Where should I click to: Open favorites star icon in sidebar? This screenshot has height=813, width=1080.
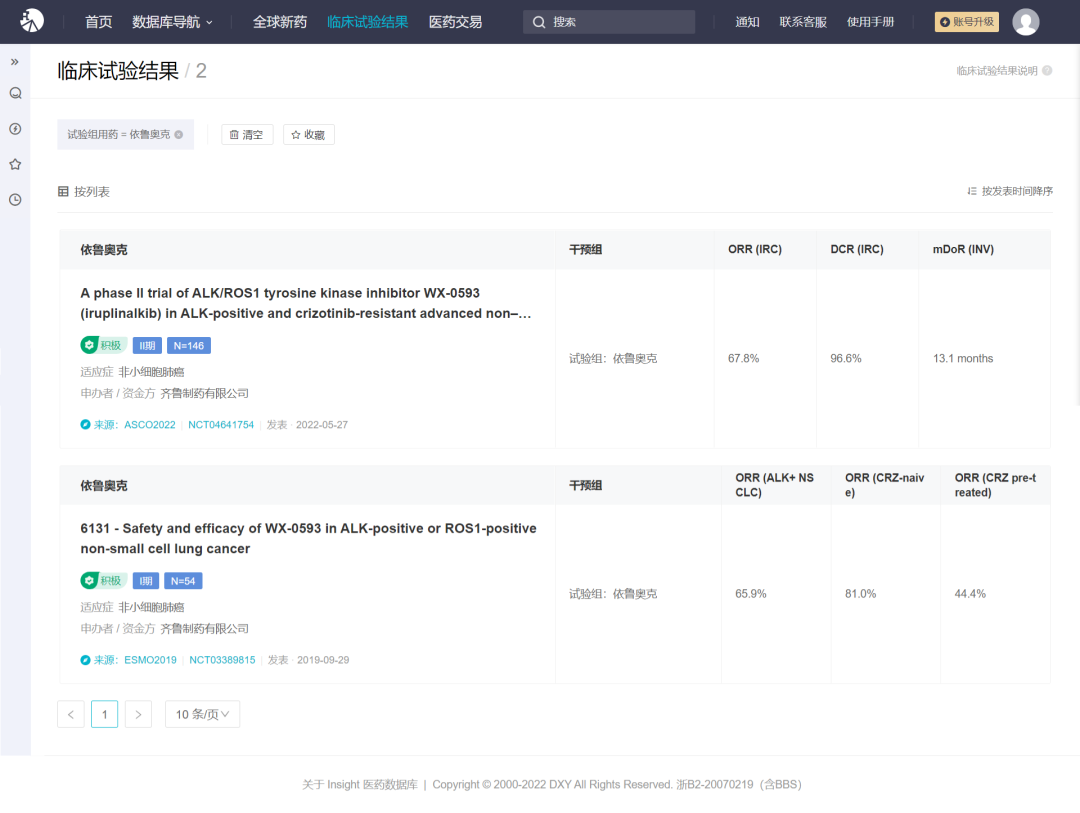[x=15, y=164]
